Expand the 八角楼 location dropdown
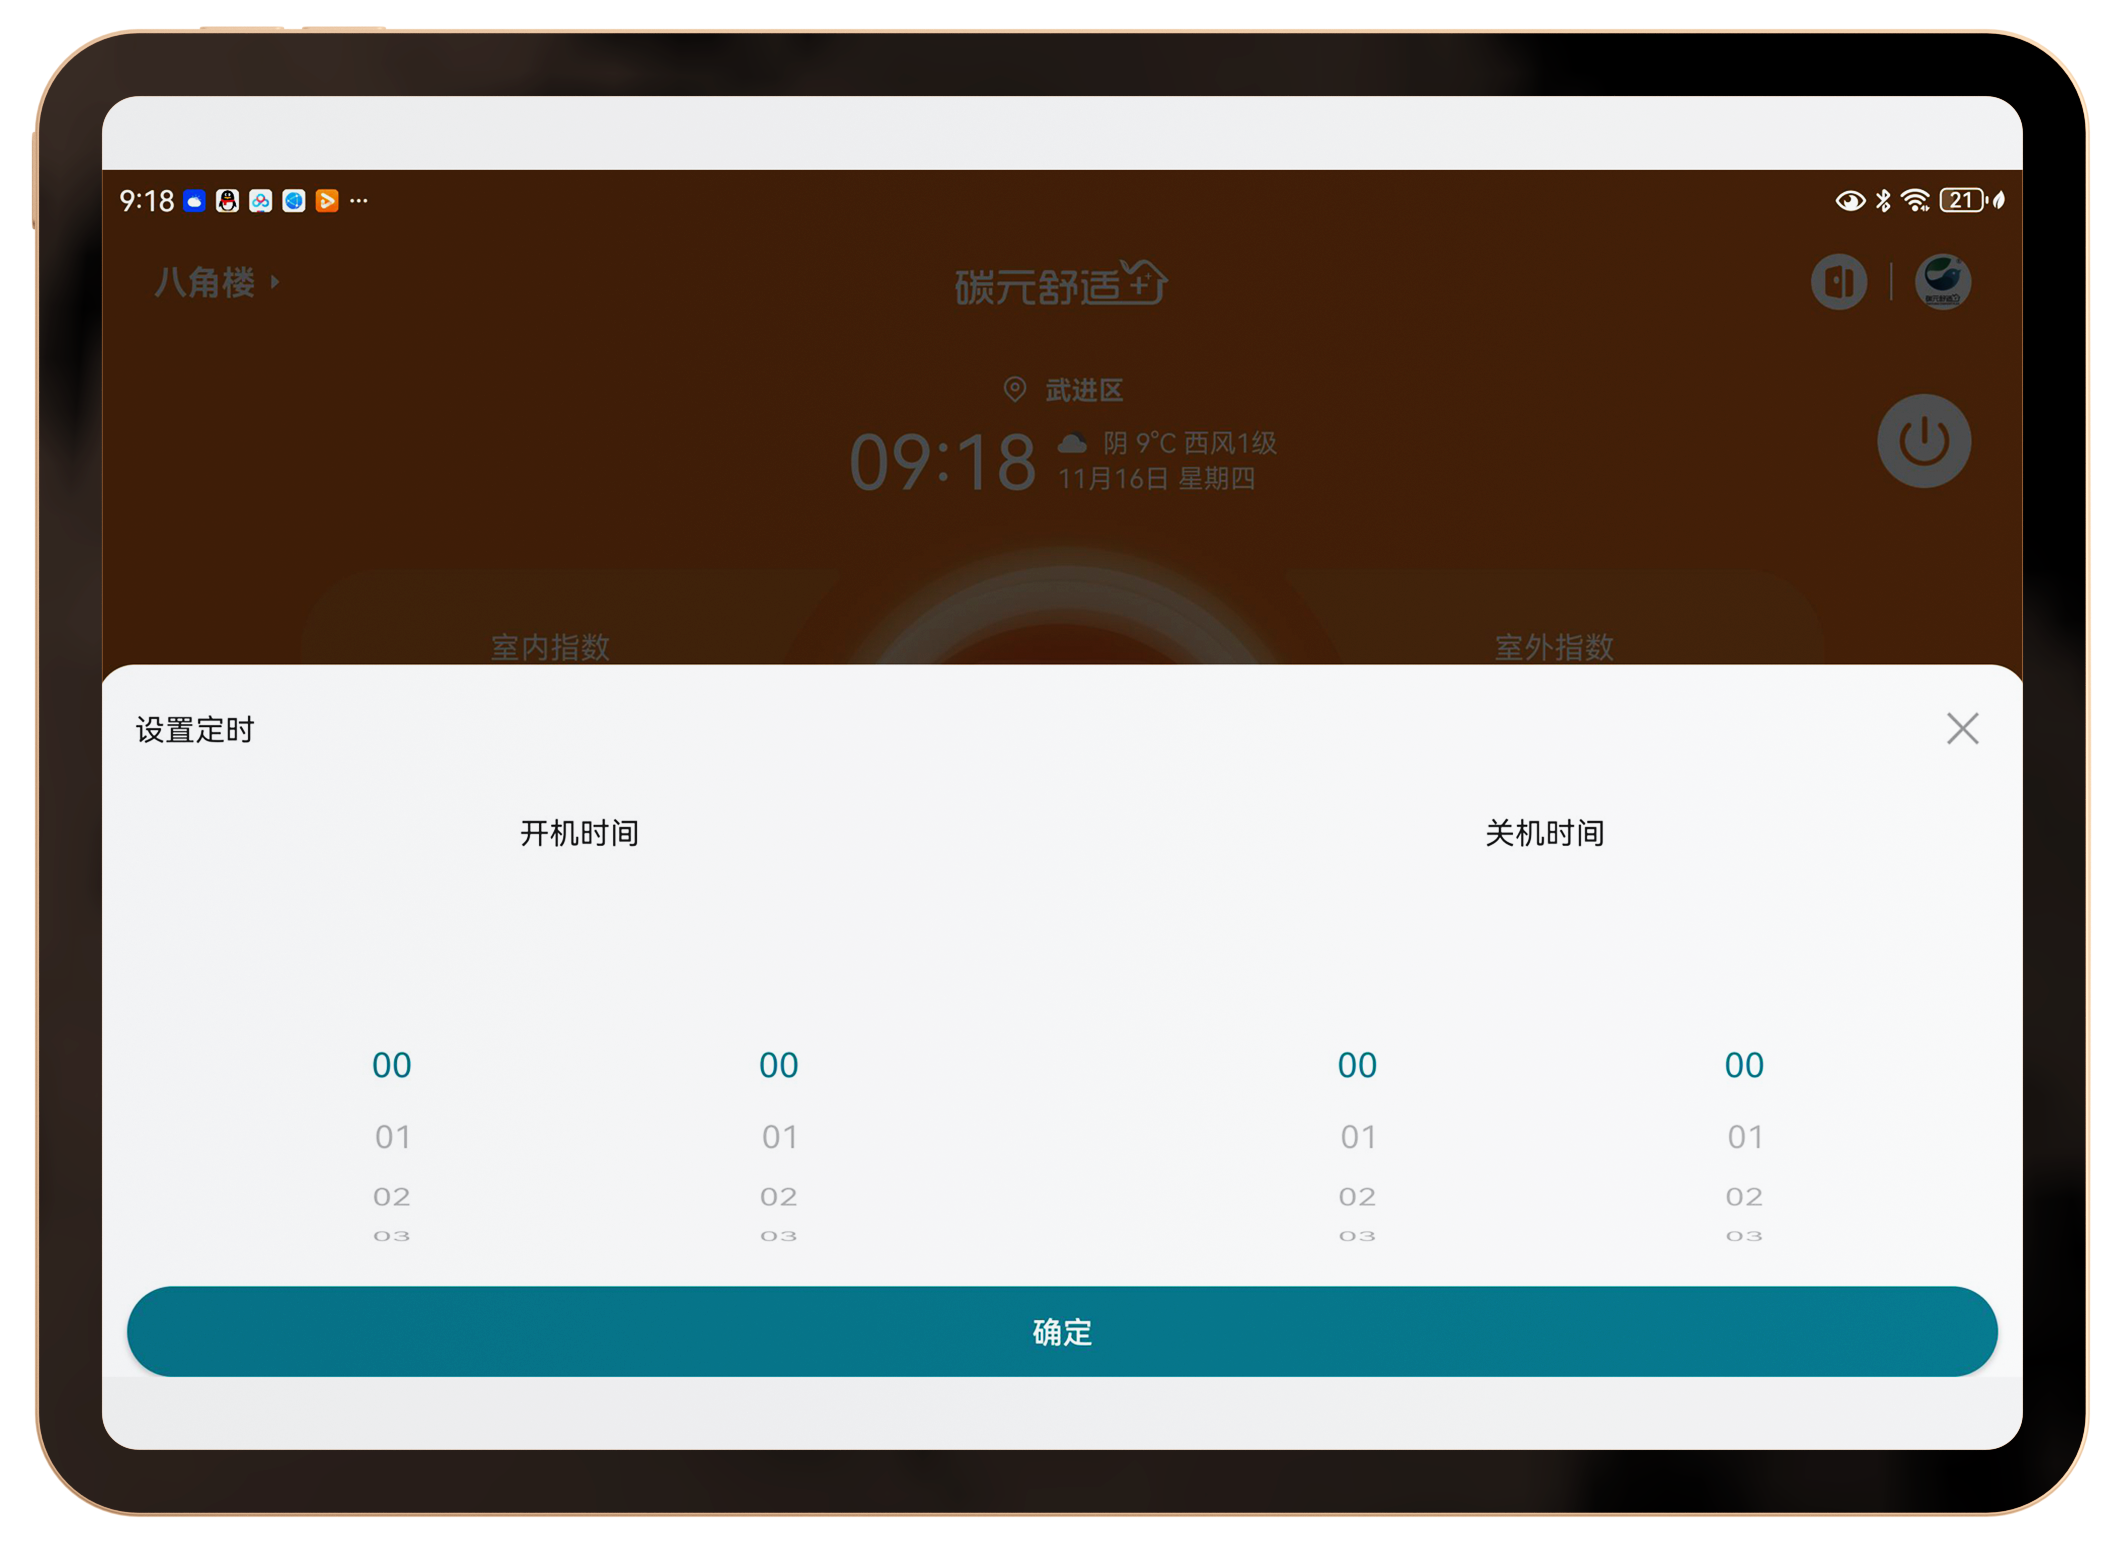This screenshot has height=1557, width=2115. 217,283
